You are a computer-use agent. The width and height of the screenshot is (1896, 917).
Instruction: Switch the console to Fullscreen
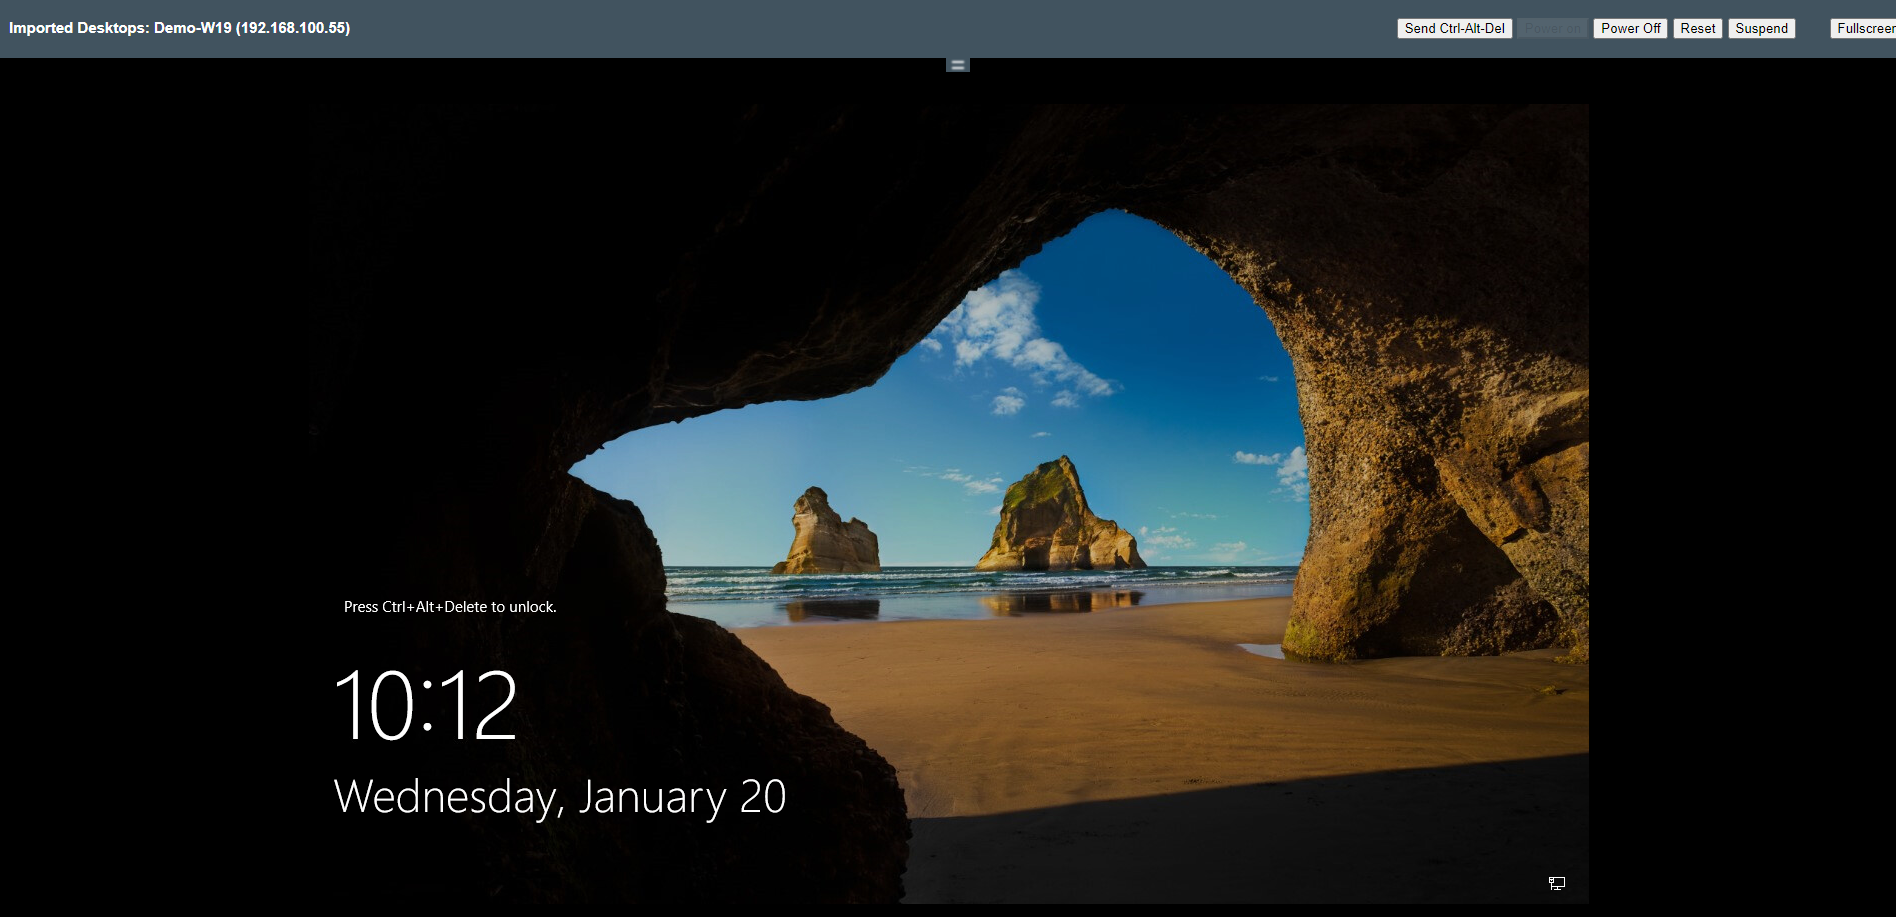point(1864,29)
